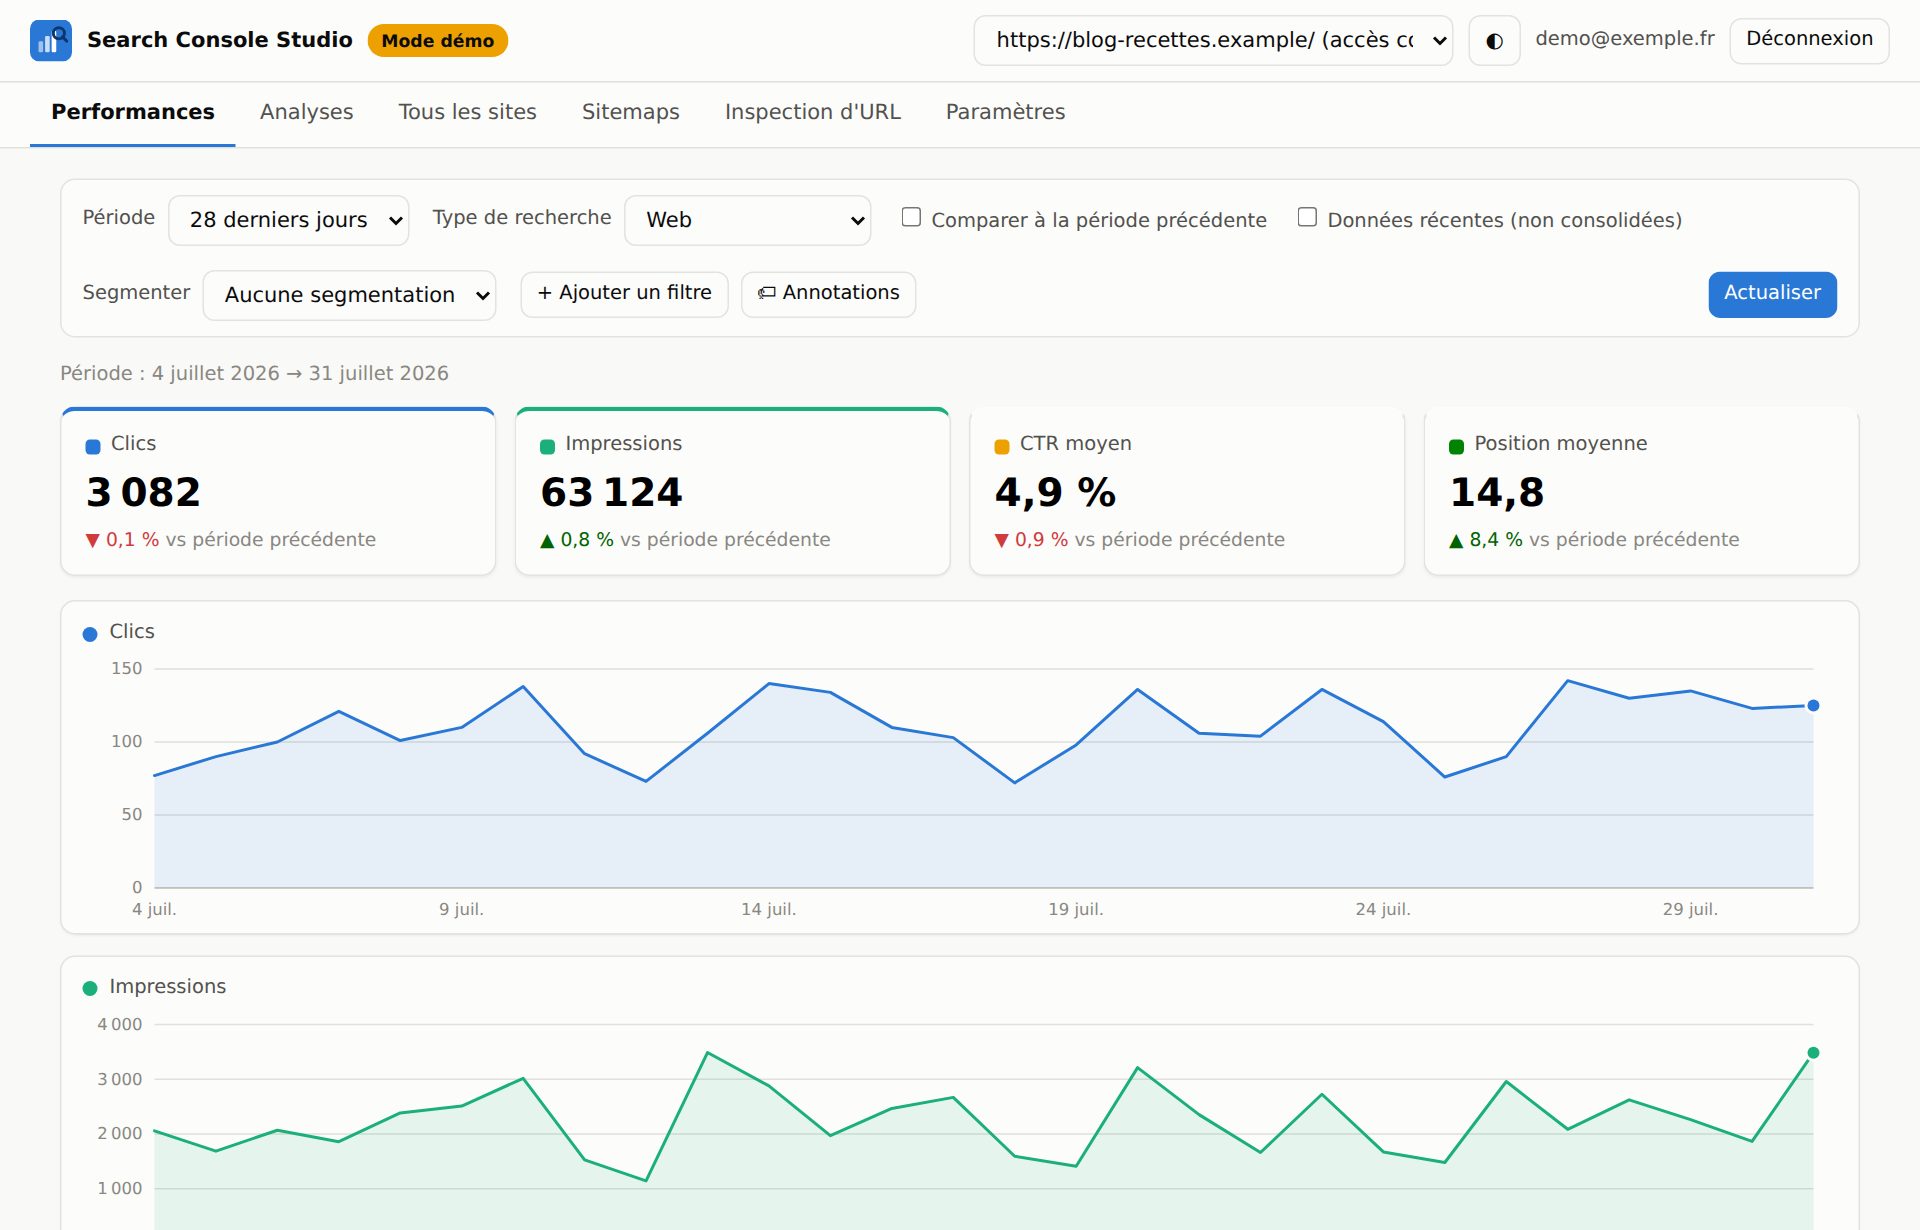Toggle the dark/light theme button
This screenshot has height=1230, width=1920.
click(x=1494, y=41)
